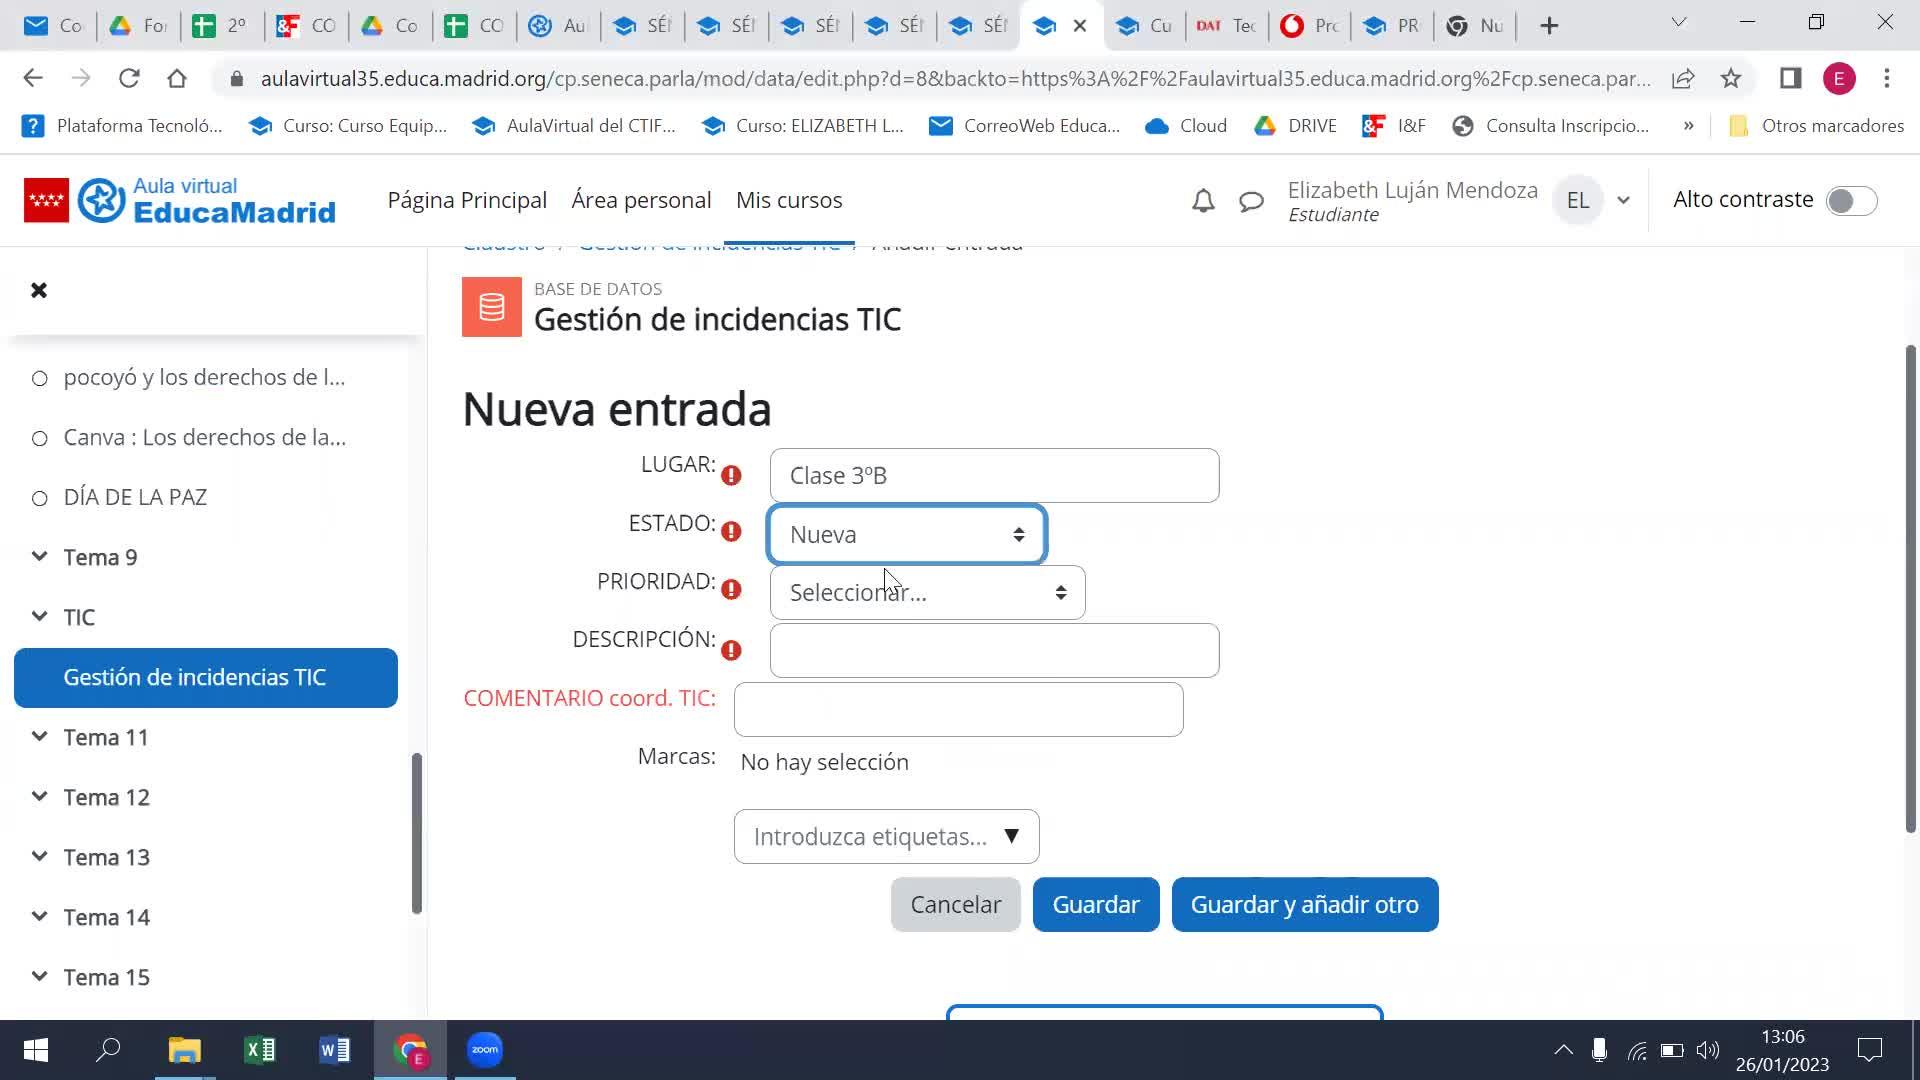Open Zoom from the taskbar

click(485, 1050)
